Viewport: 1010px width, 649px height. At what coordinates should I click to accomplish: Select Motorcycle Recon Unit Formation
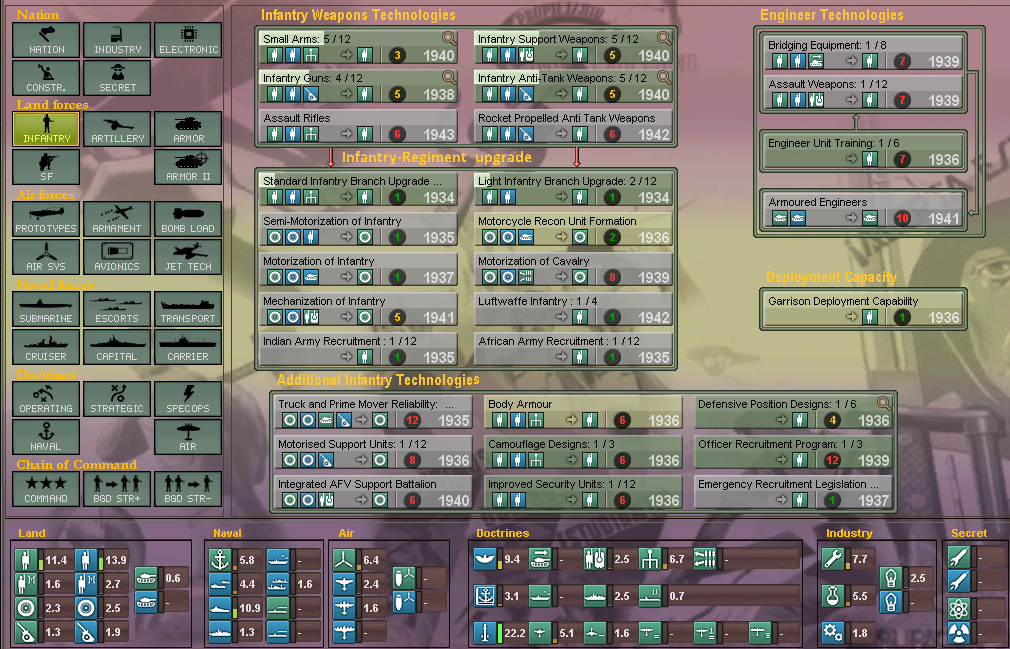pyautogui.click(x=573, y=229)
